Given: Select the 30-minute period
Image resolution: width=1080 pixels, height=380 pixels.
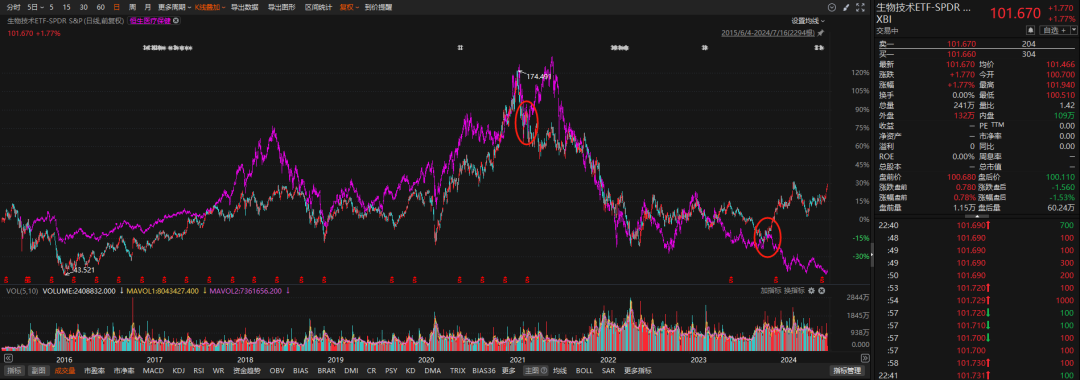Looking at the screenshot, I should coord(83,7).
